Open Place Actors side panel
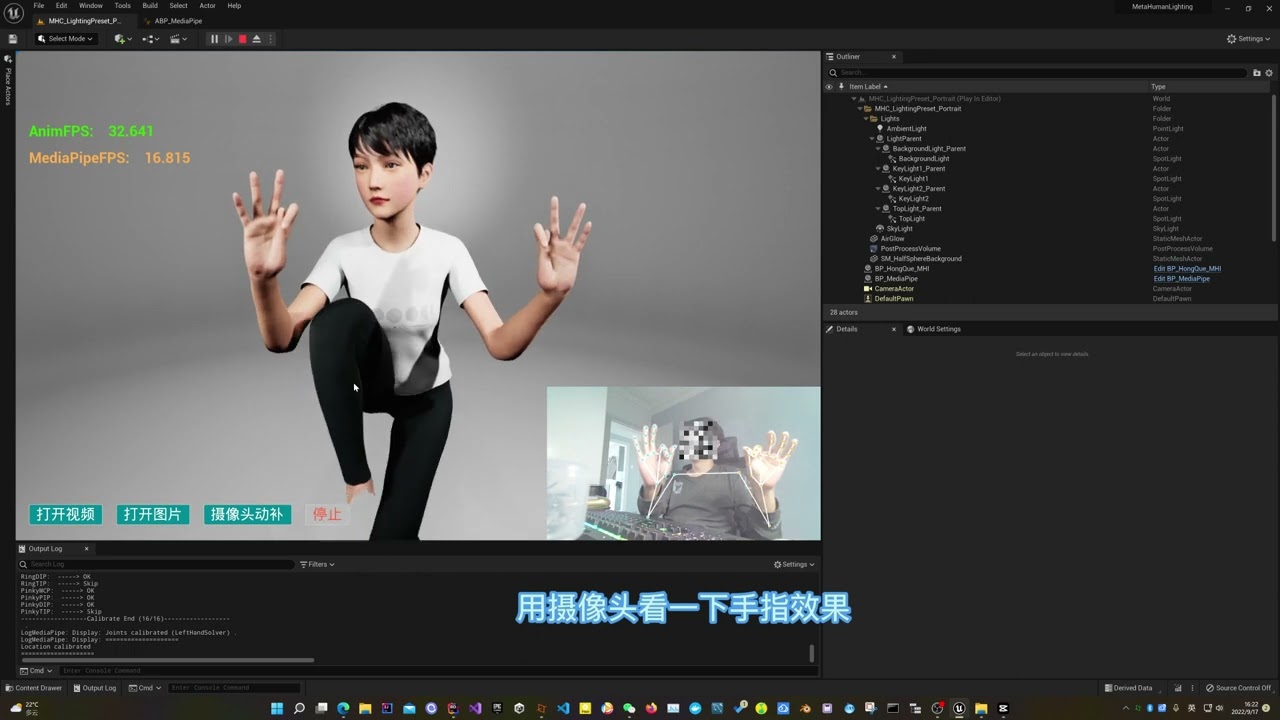 tap(8, 82)
